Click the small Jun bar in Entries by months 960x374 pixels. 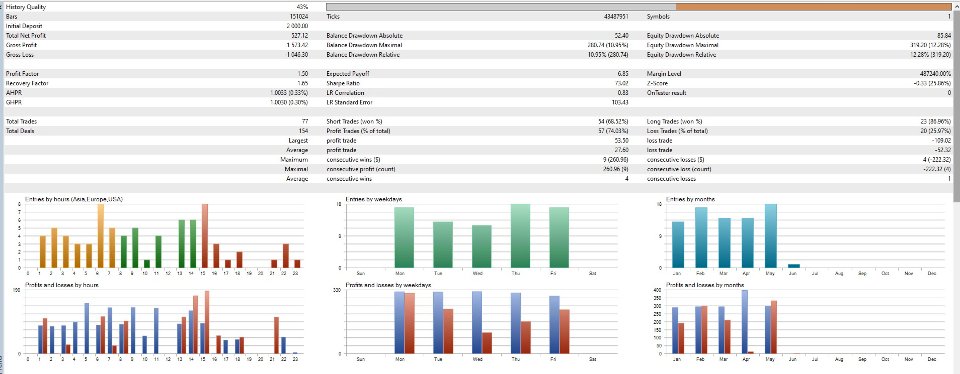[x=794, y=266]
